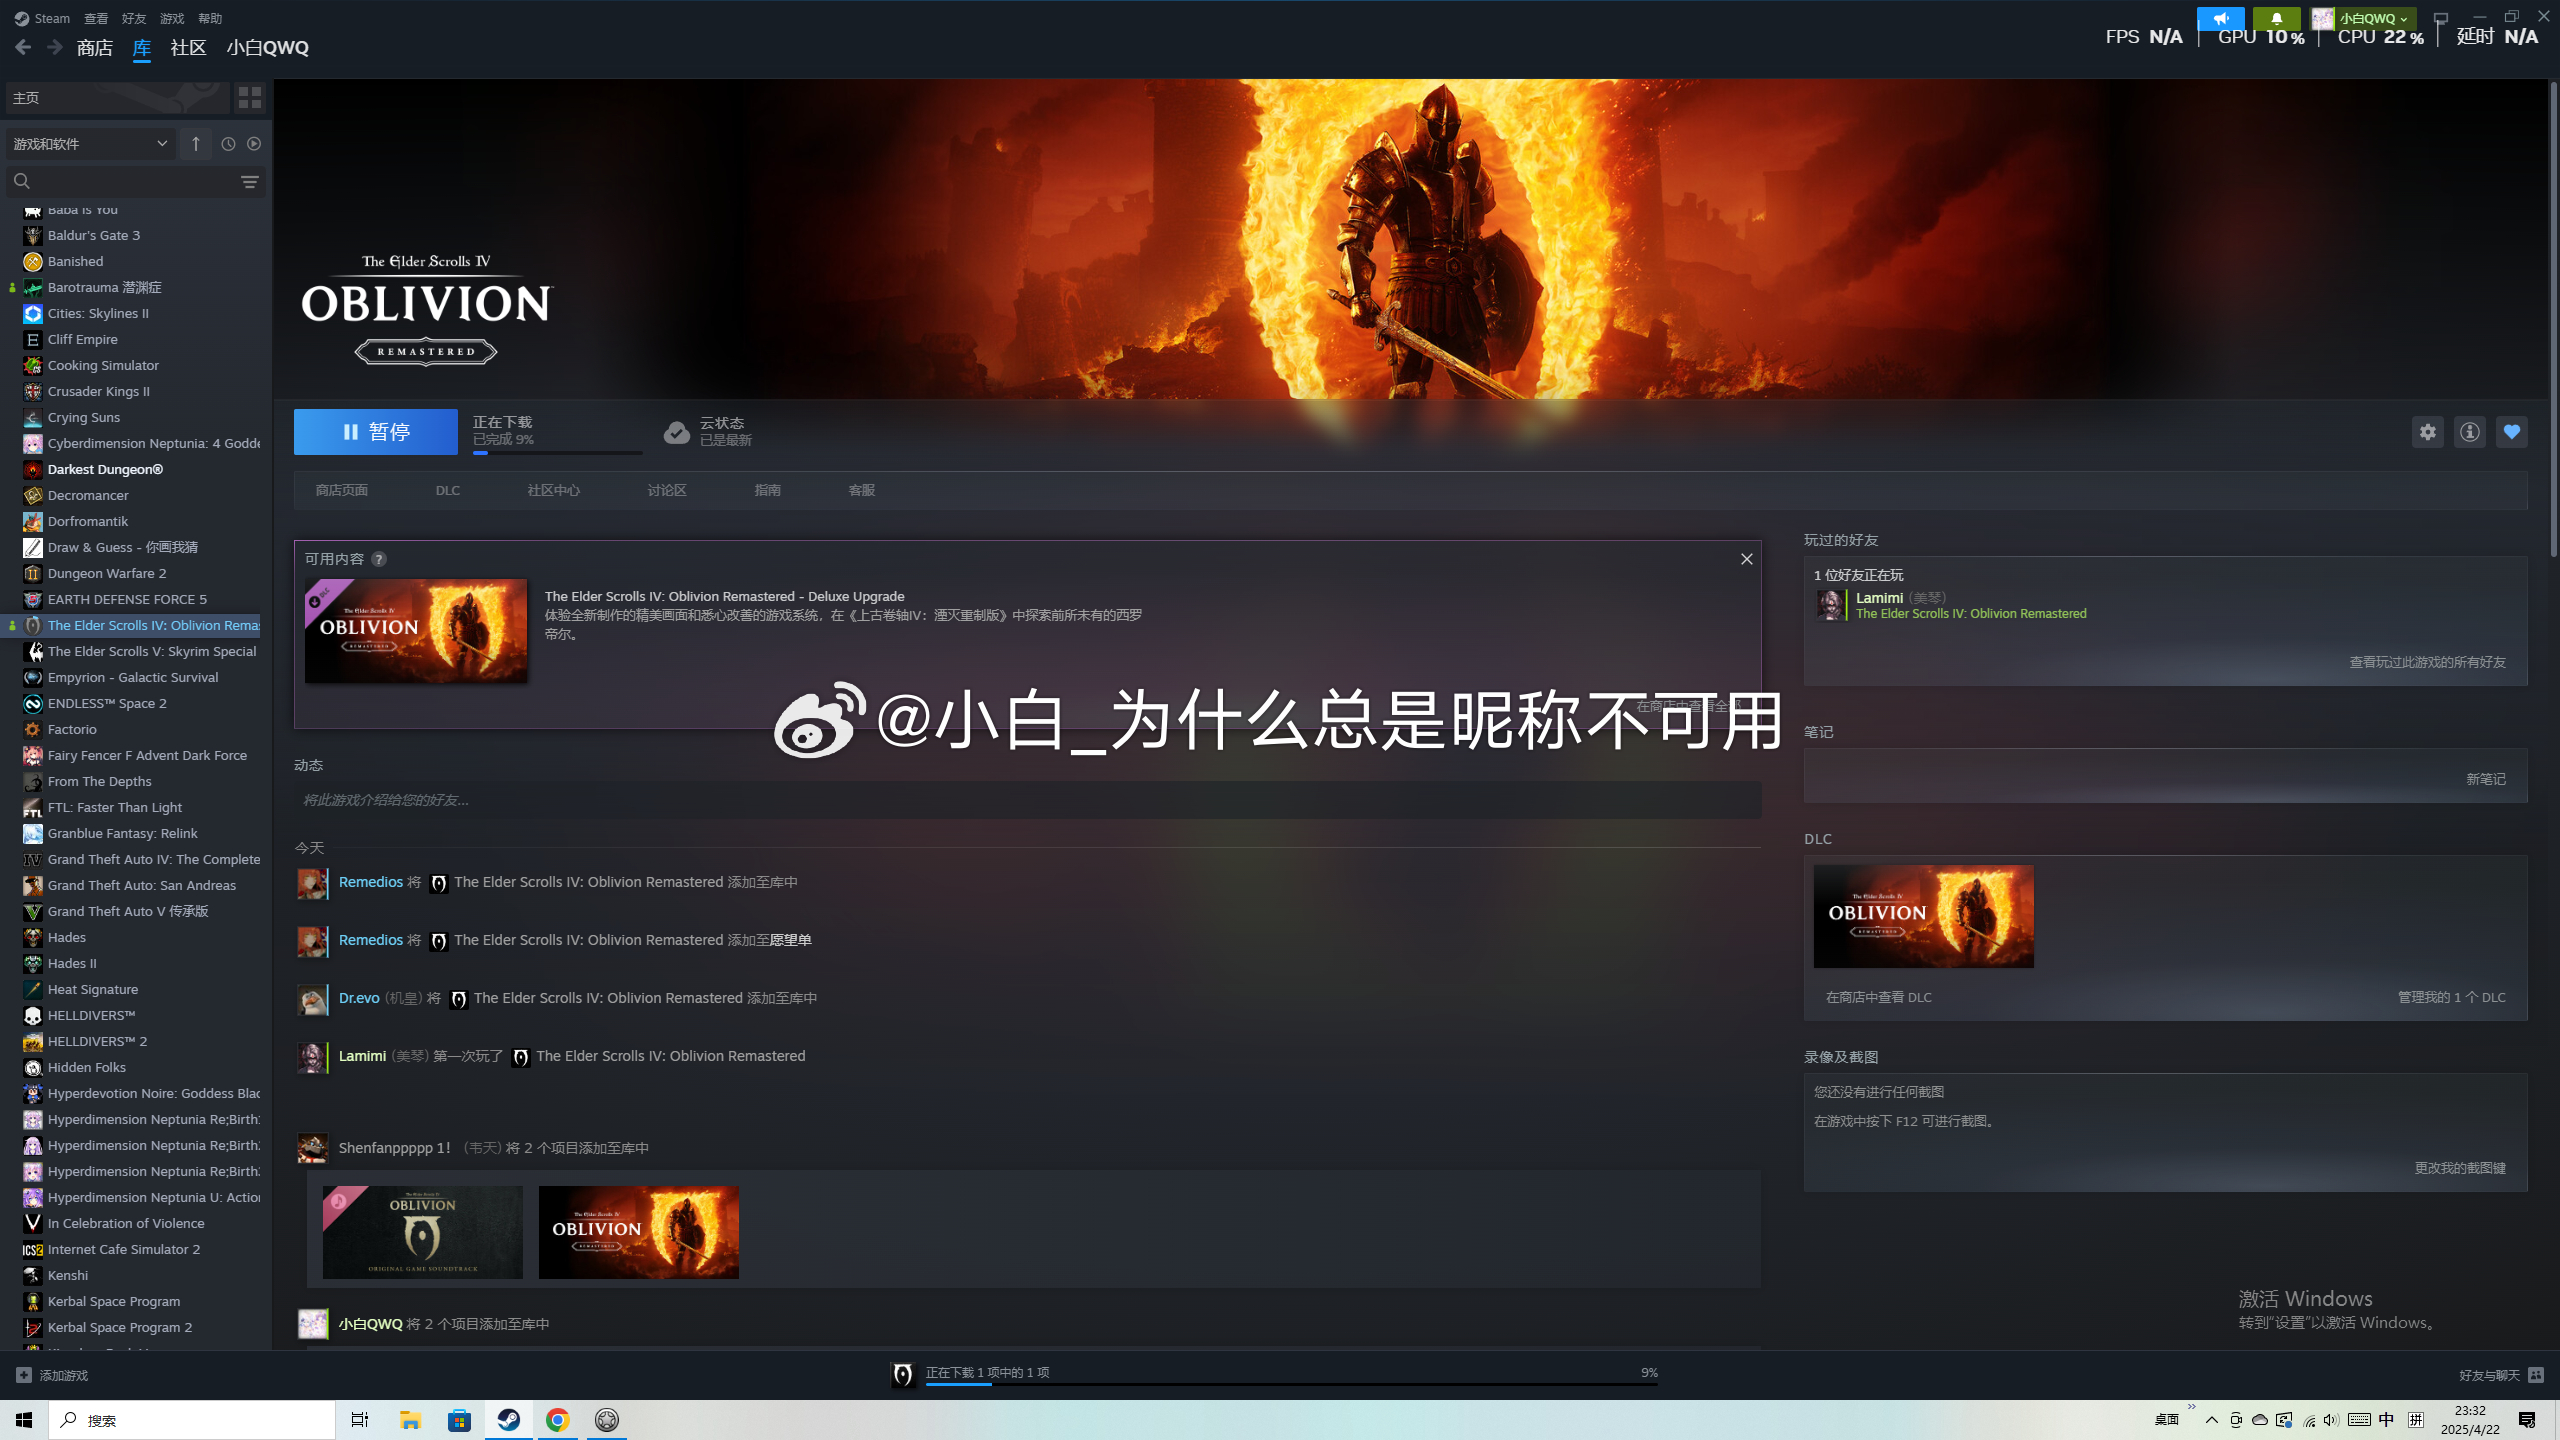Open Remedios profile in 添加至库中 activity row

371,882
